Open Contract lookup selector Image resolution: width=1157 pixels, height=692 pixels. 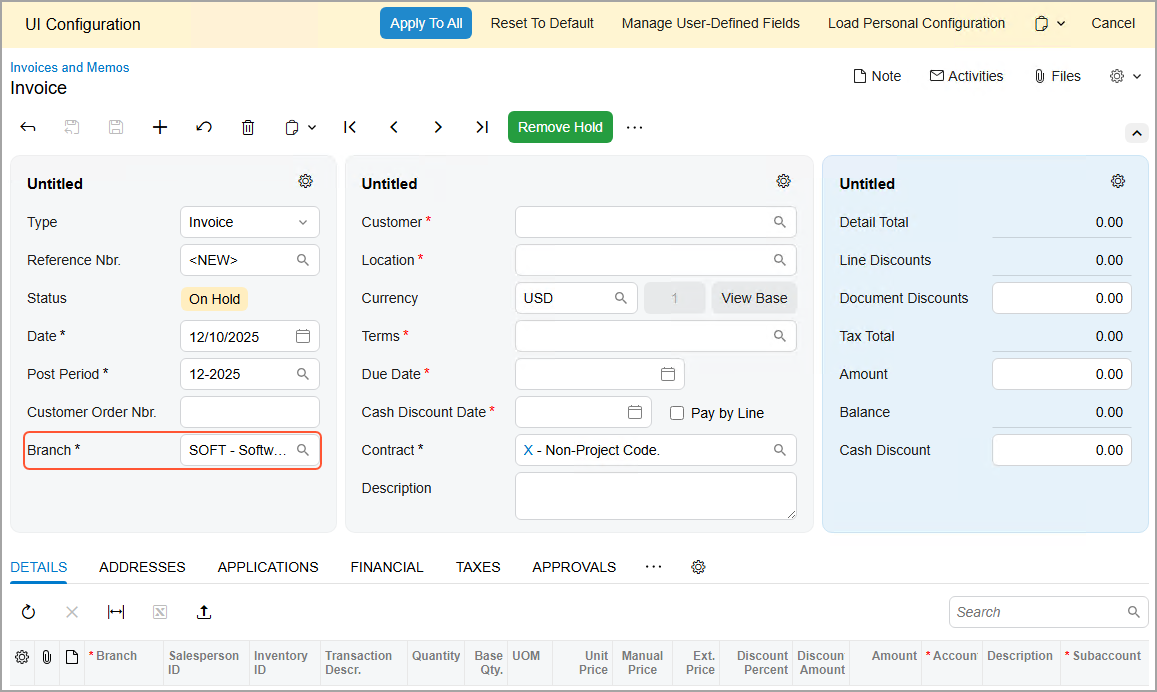tap(779, 450)
